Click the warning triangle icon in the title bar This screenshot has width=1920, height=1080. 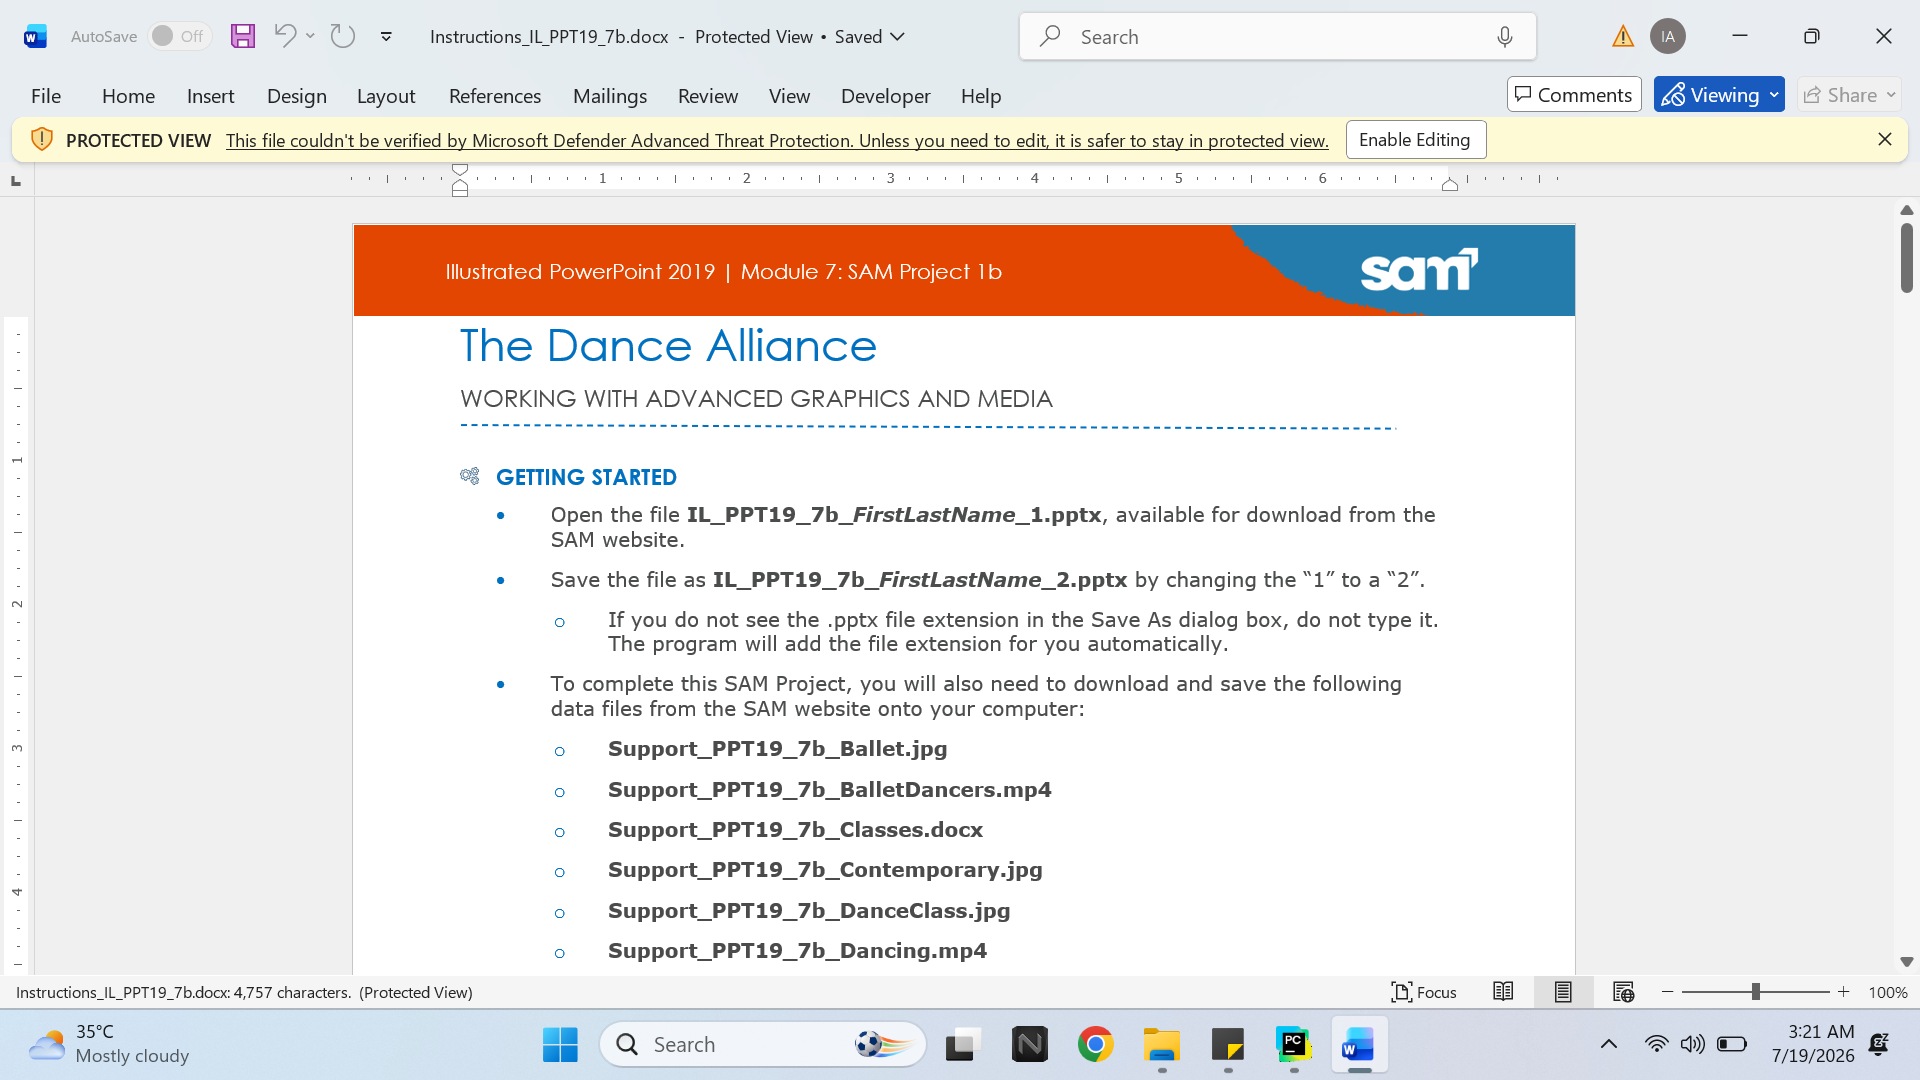(x=1623, y=37)
